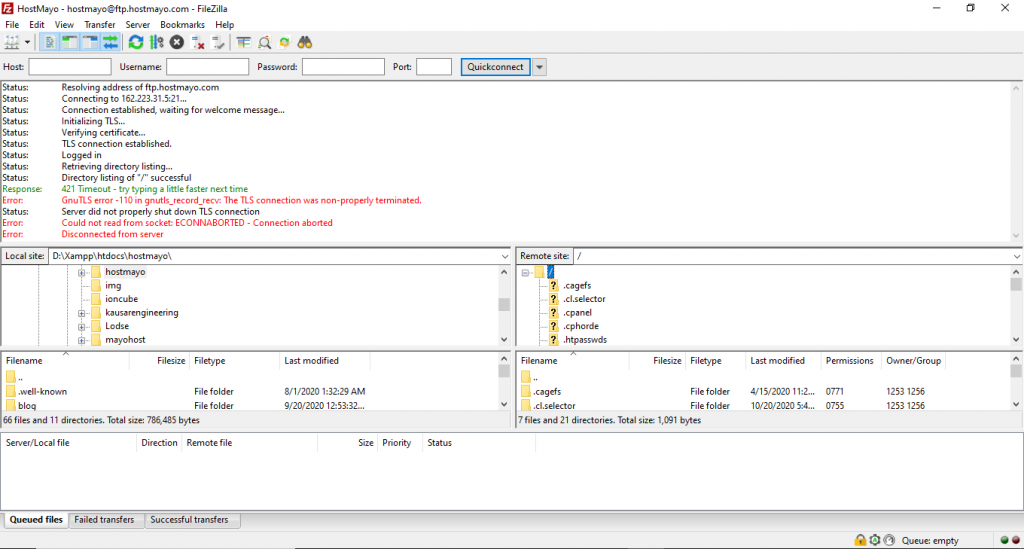Select the .cpanel folder in the remote tree
This screenshot has width=1024, height=549.
click(x=577, y=313)
